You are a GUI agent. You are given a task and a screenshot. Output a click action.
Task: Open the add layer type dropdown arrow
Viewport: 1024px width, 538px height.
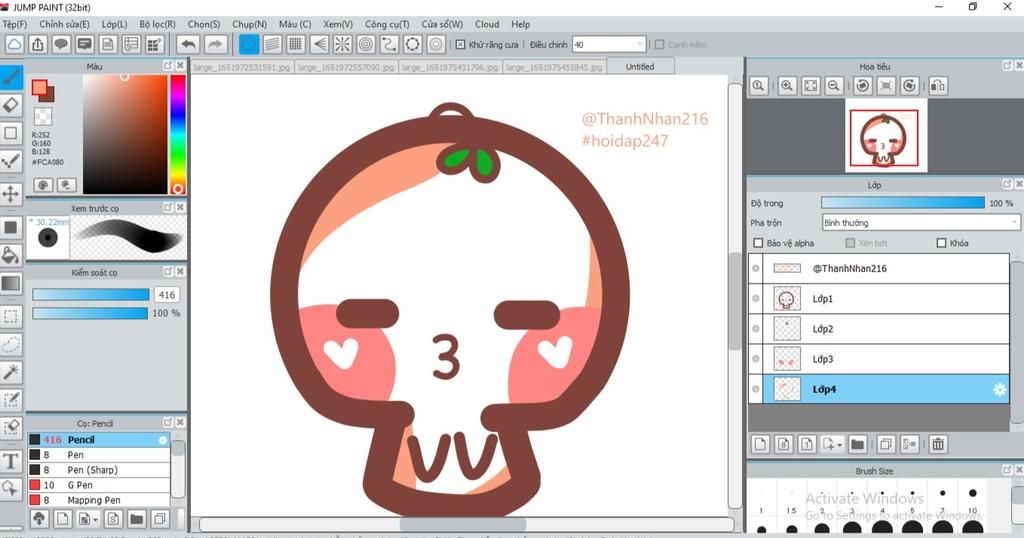click(x=840, y=445)
